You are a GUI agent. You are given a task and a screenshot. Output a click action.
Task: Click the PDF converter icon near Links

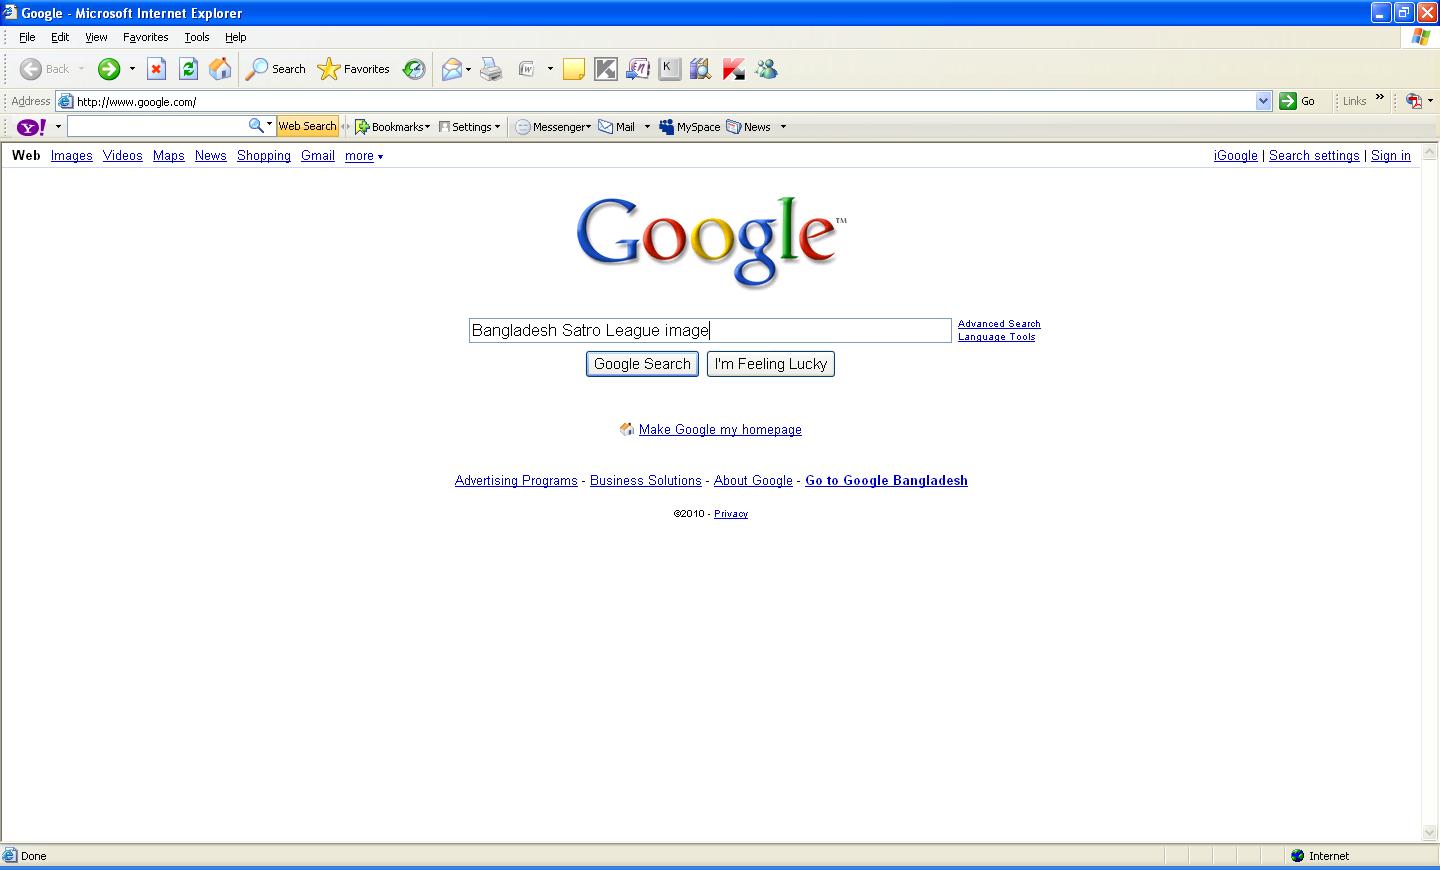[1414, 101]
